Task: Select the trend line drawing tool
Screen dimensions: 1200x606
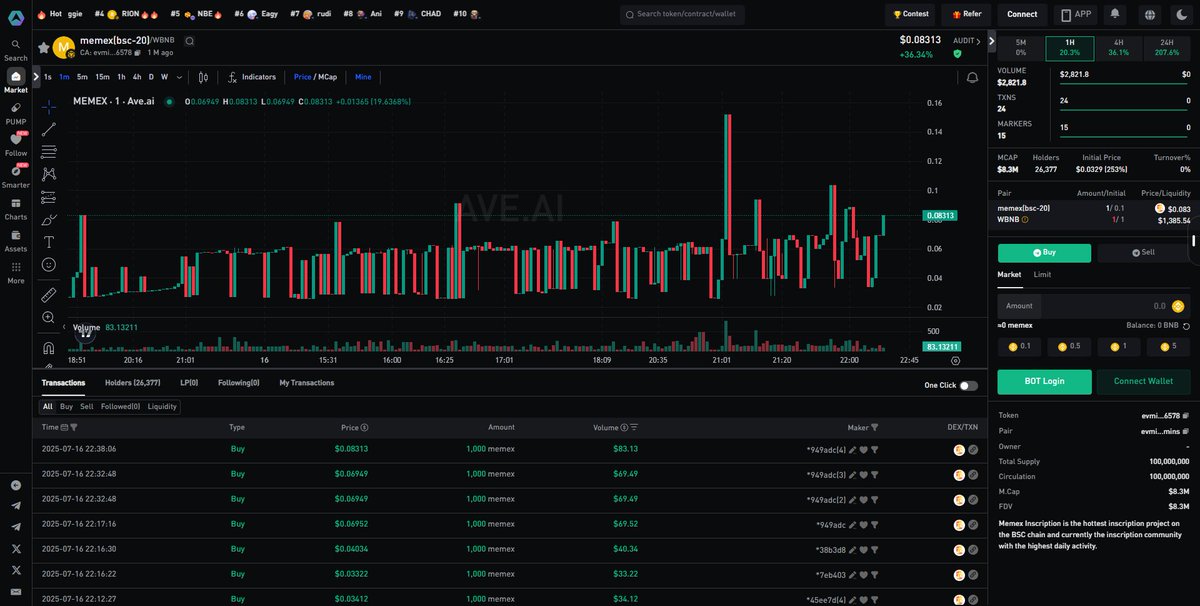Action: click(48, 129)
